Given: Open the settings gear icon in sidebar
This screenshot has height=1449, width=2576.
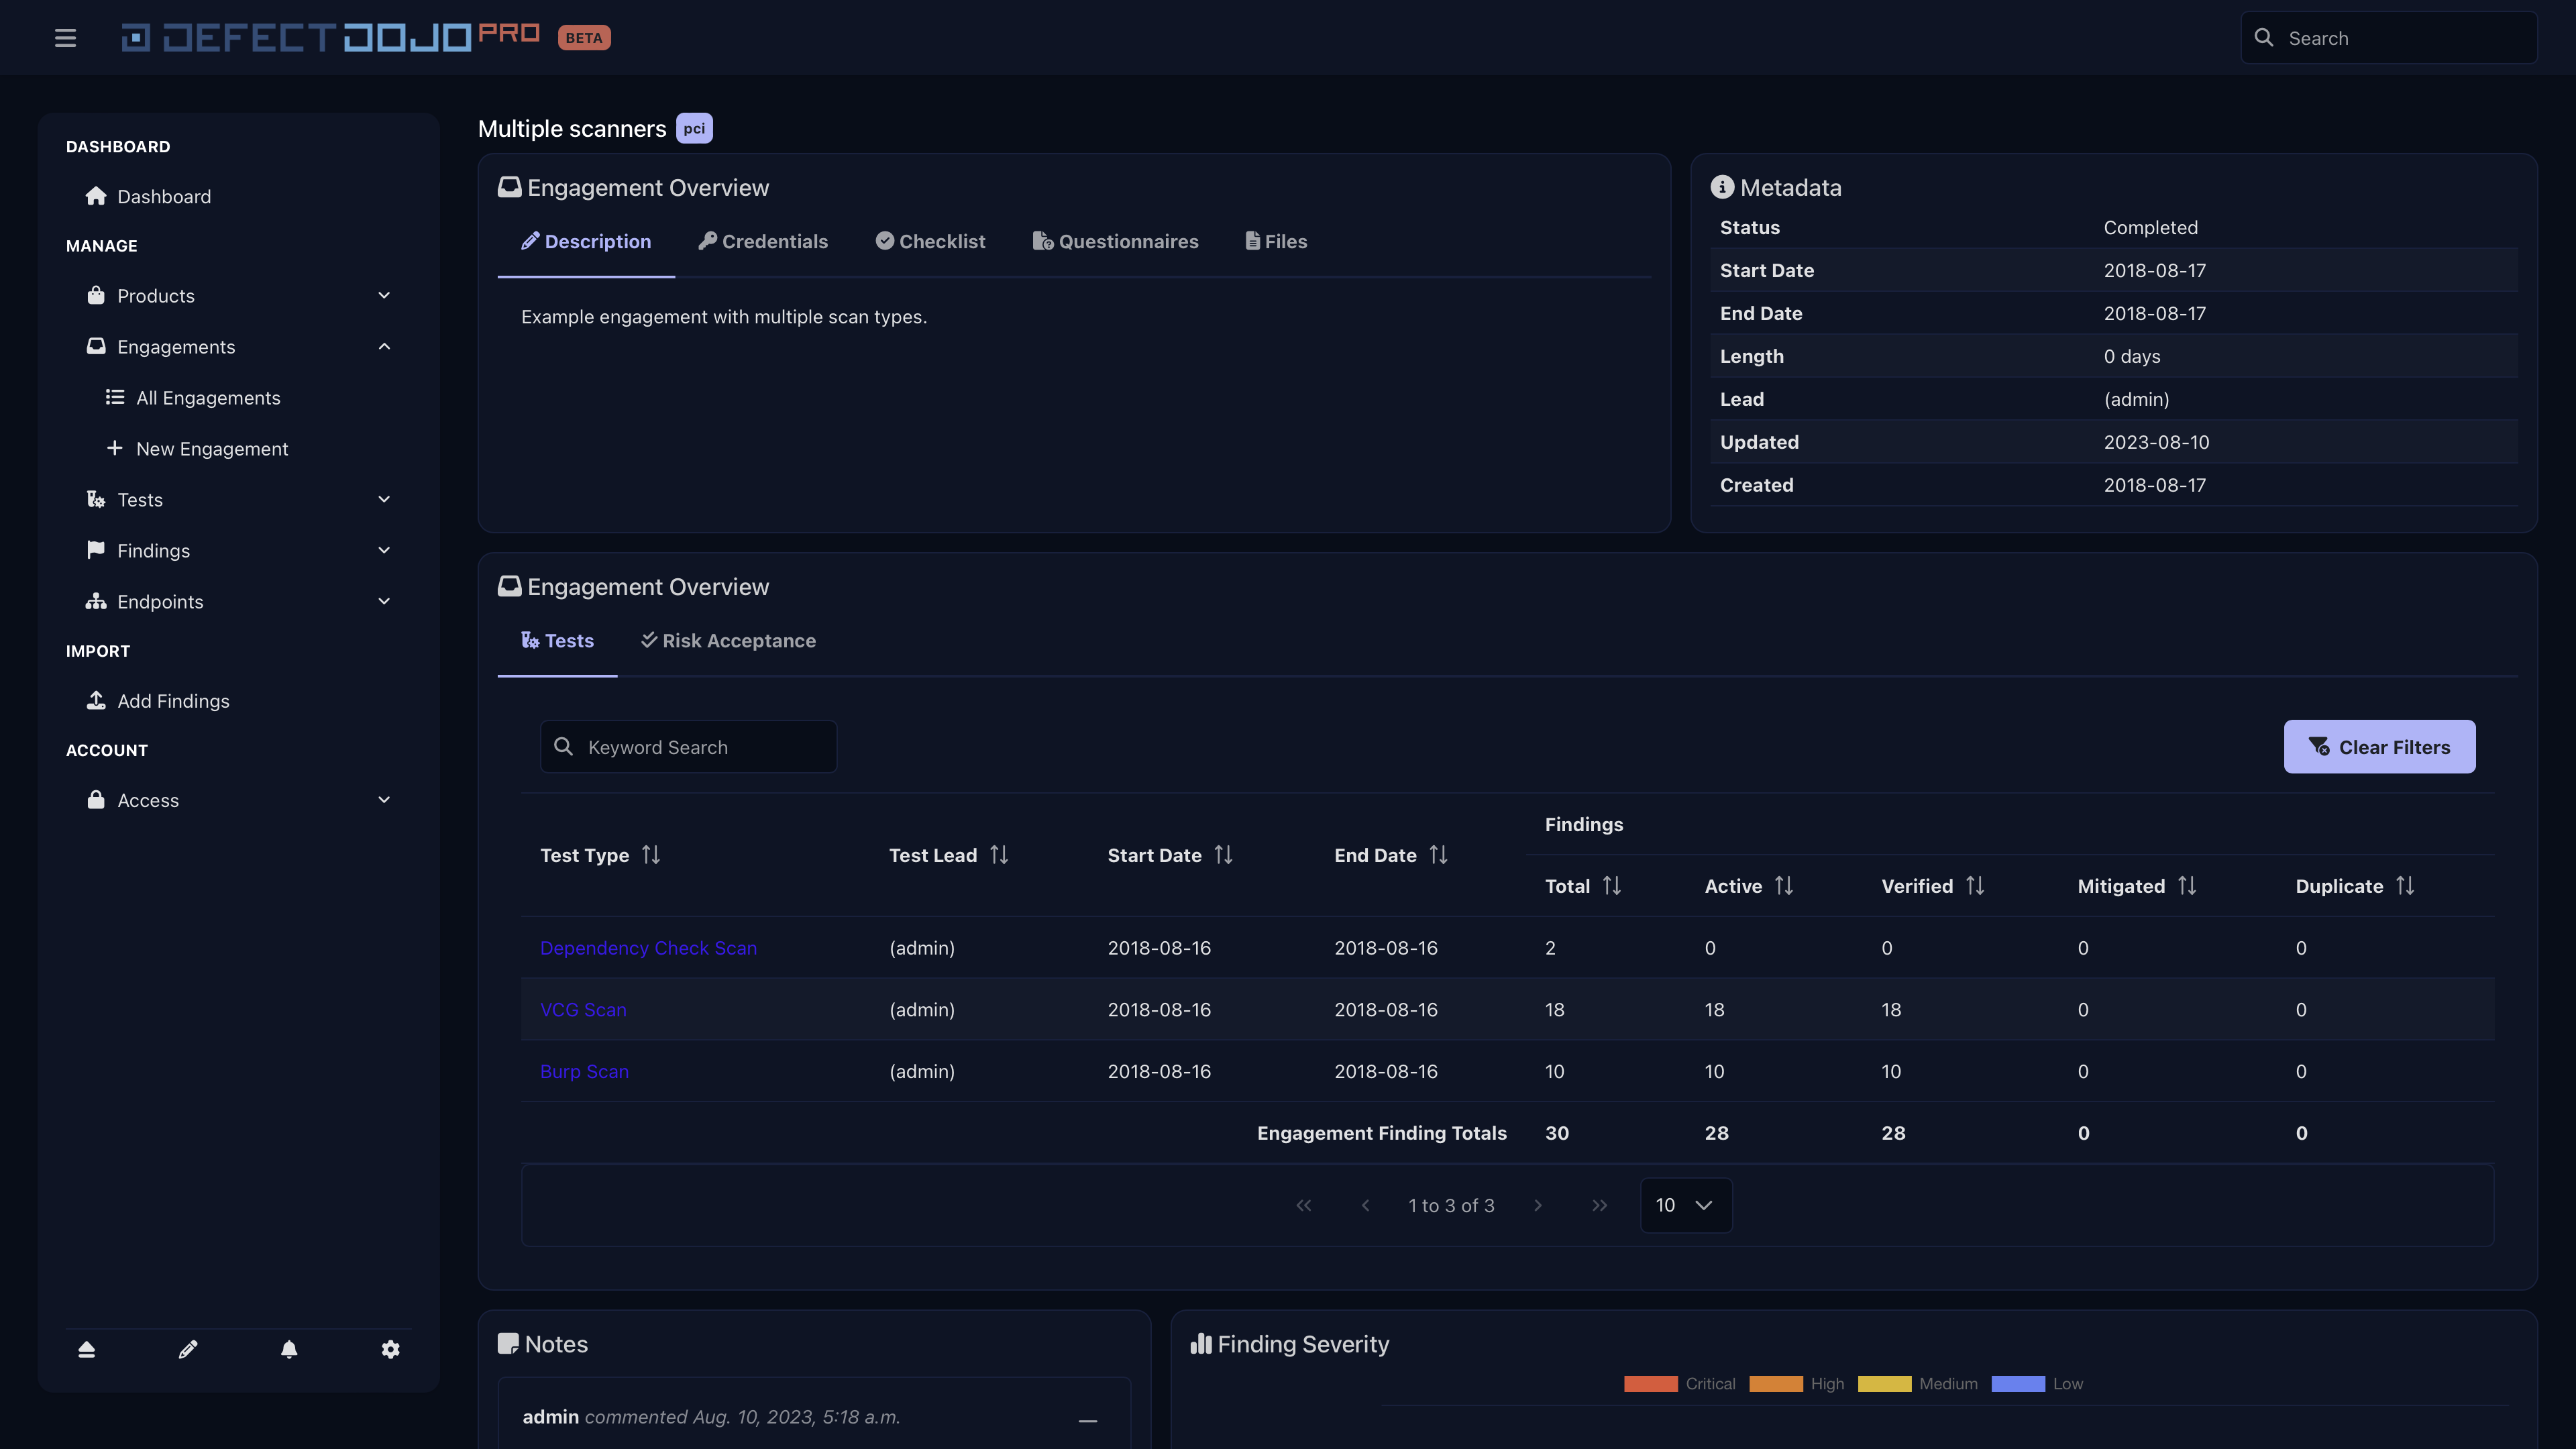Looking at the screenshot, I should click(390, 1349).
